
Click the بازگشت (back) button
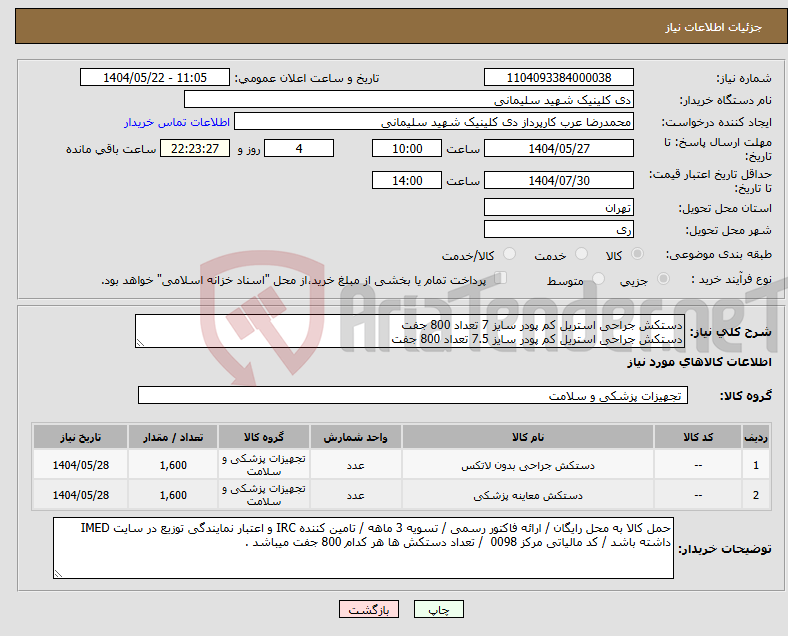click(369, 609)
